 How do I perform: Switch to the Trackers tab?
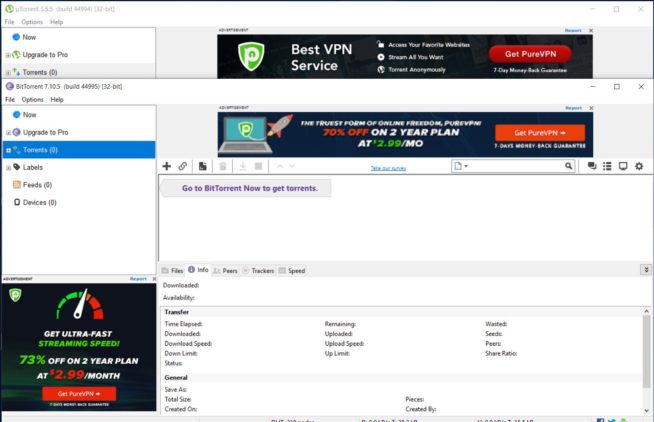coord(258,270)
